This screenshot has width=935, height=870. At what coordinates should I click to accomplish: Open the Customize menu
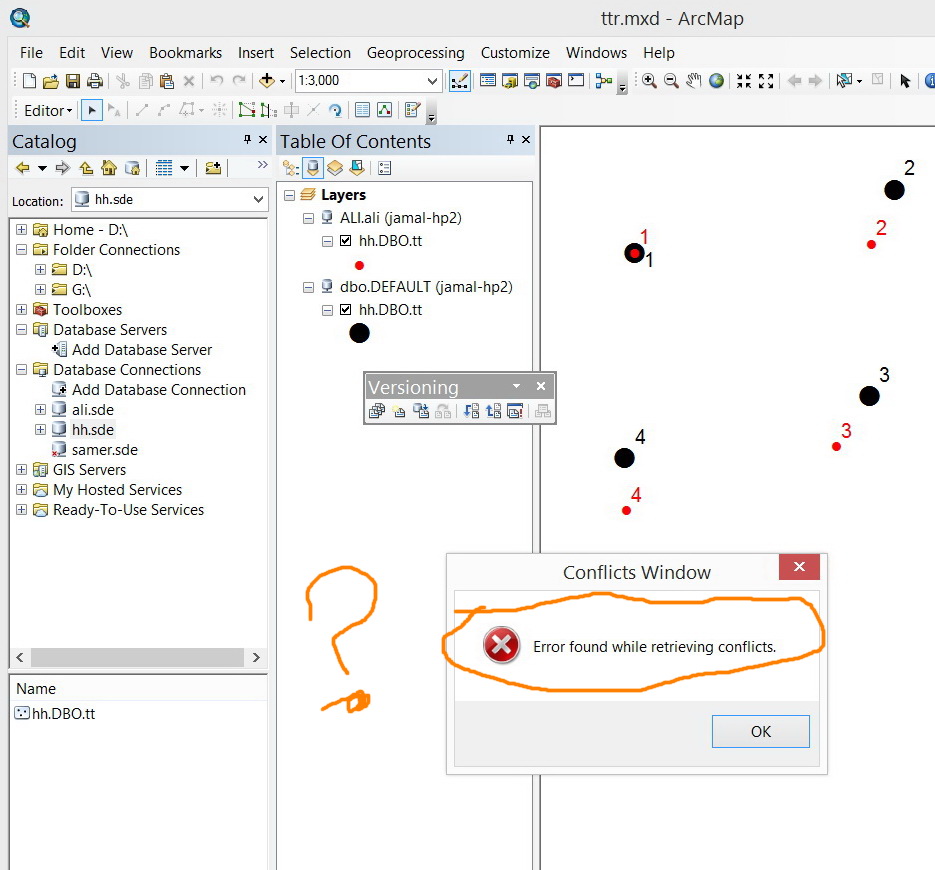(x=515, y=52)
